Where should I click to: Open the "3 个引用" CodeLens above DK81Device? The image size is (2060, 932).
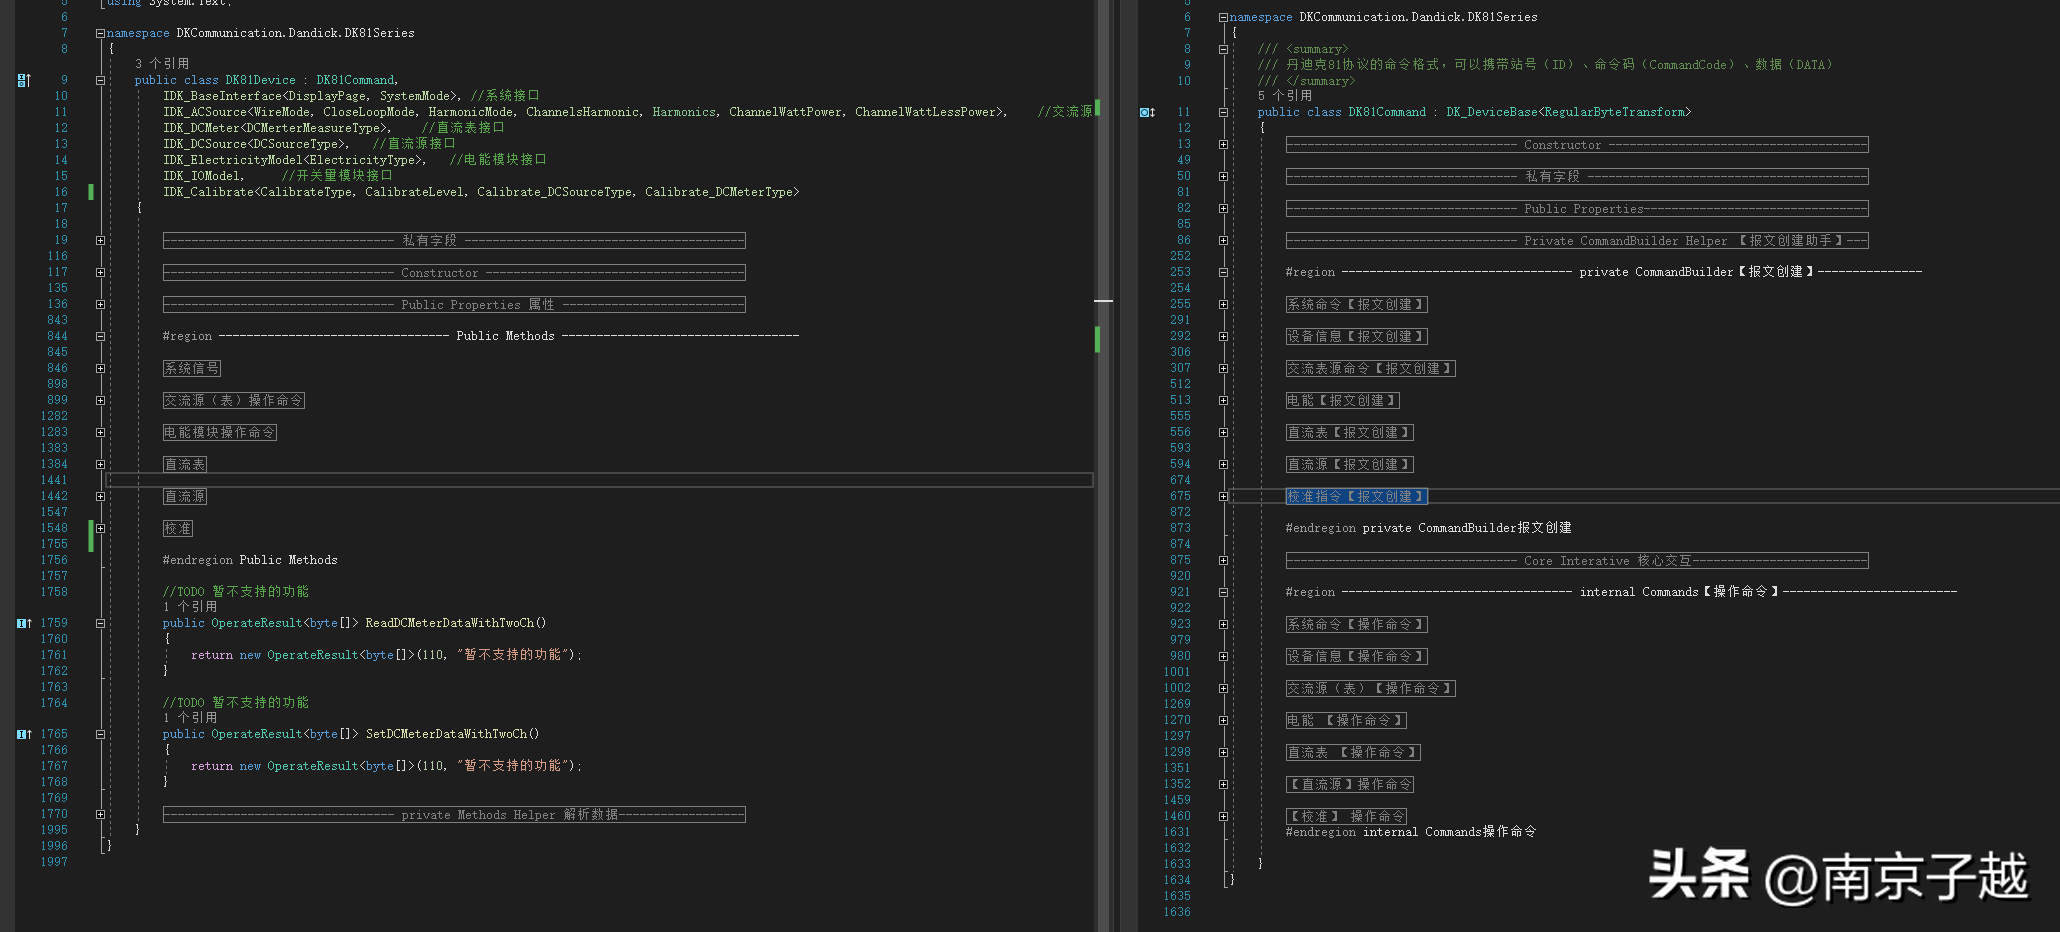coord(162,64)
